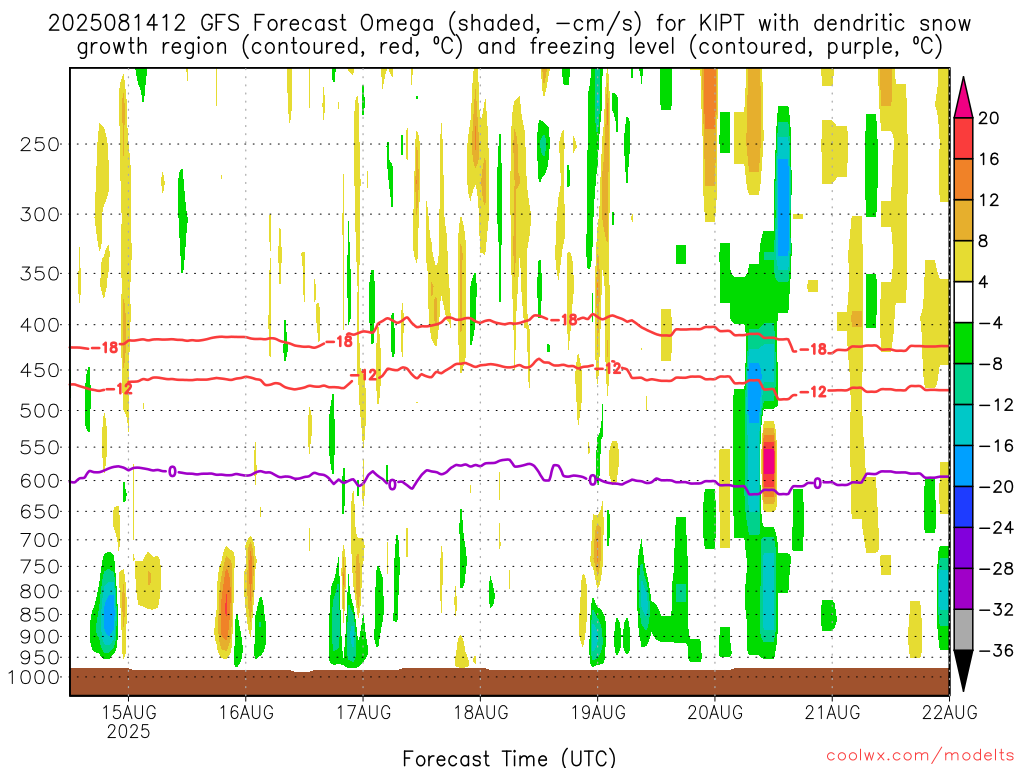The height and width of the screenshot is (768, 1024).
Task: Click the 850 pressure level label
Action: click(x=40, y=615)
